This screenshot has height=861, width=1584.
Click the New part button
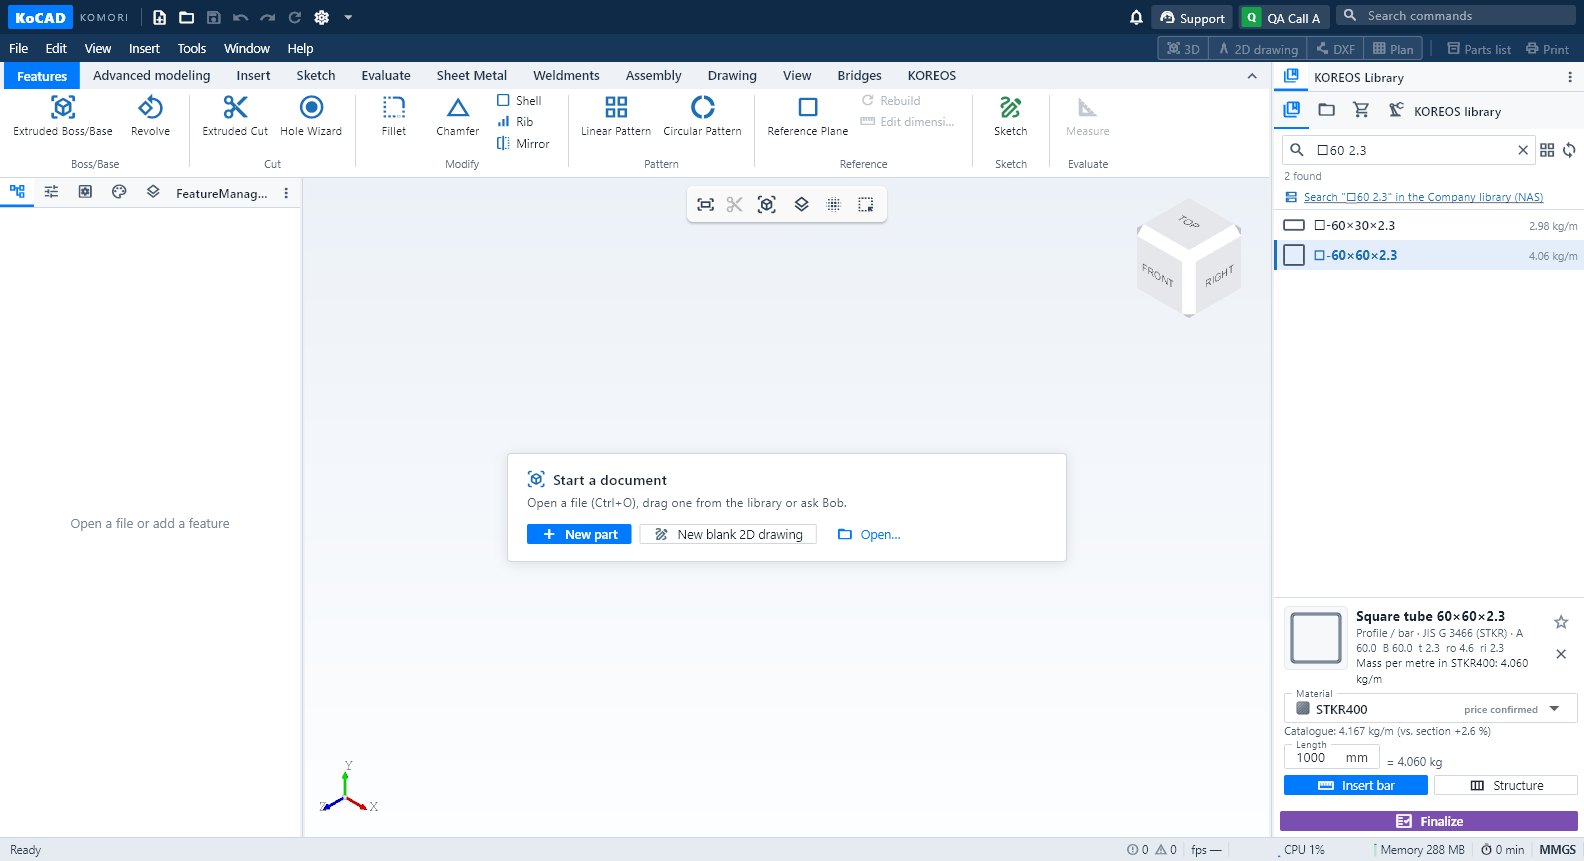(579, 534)
